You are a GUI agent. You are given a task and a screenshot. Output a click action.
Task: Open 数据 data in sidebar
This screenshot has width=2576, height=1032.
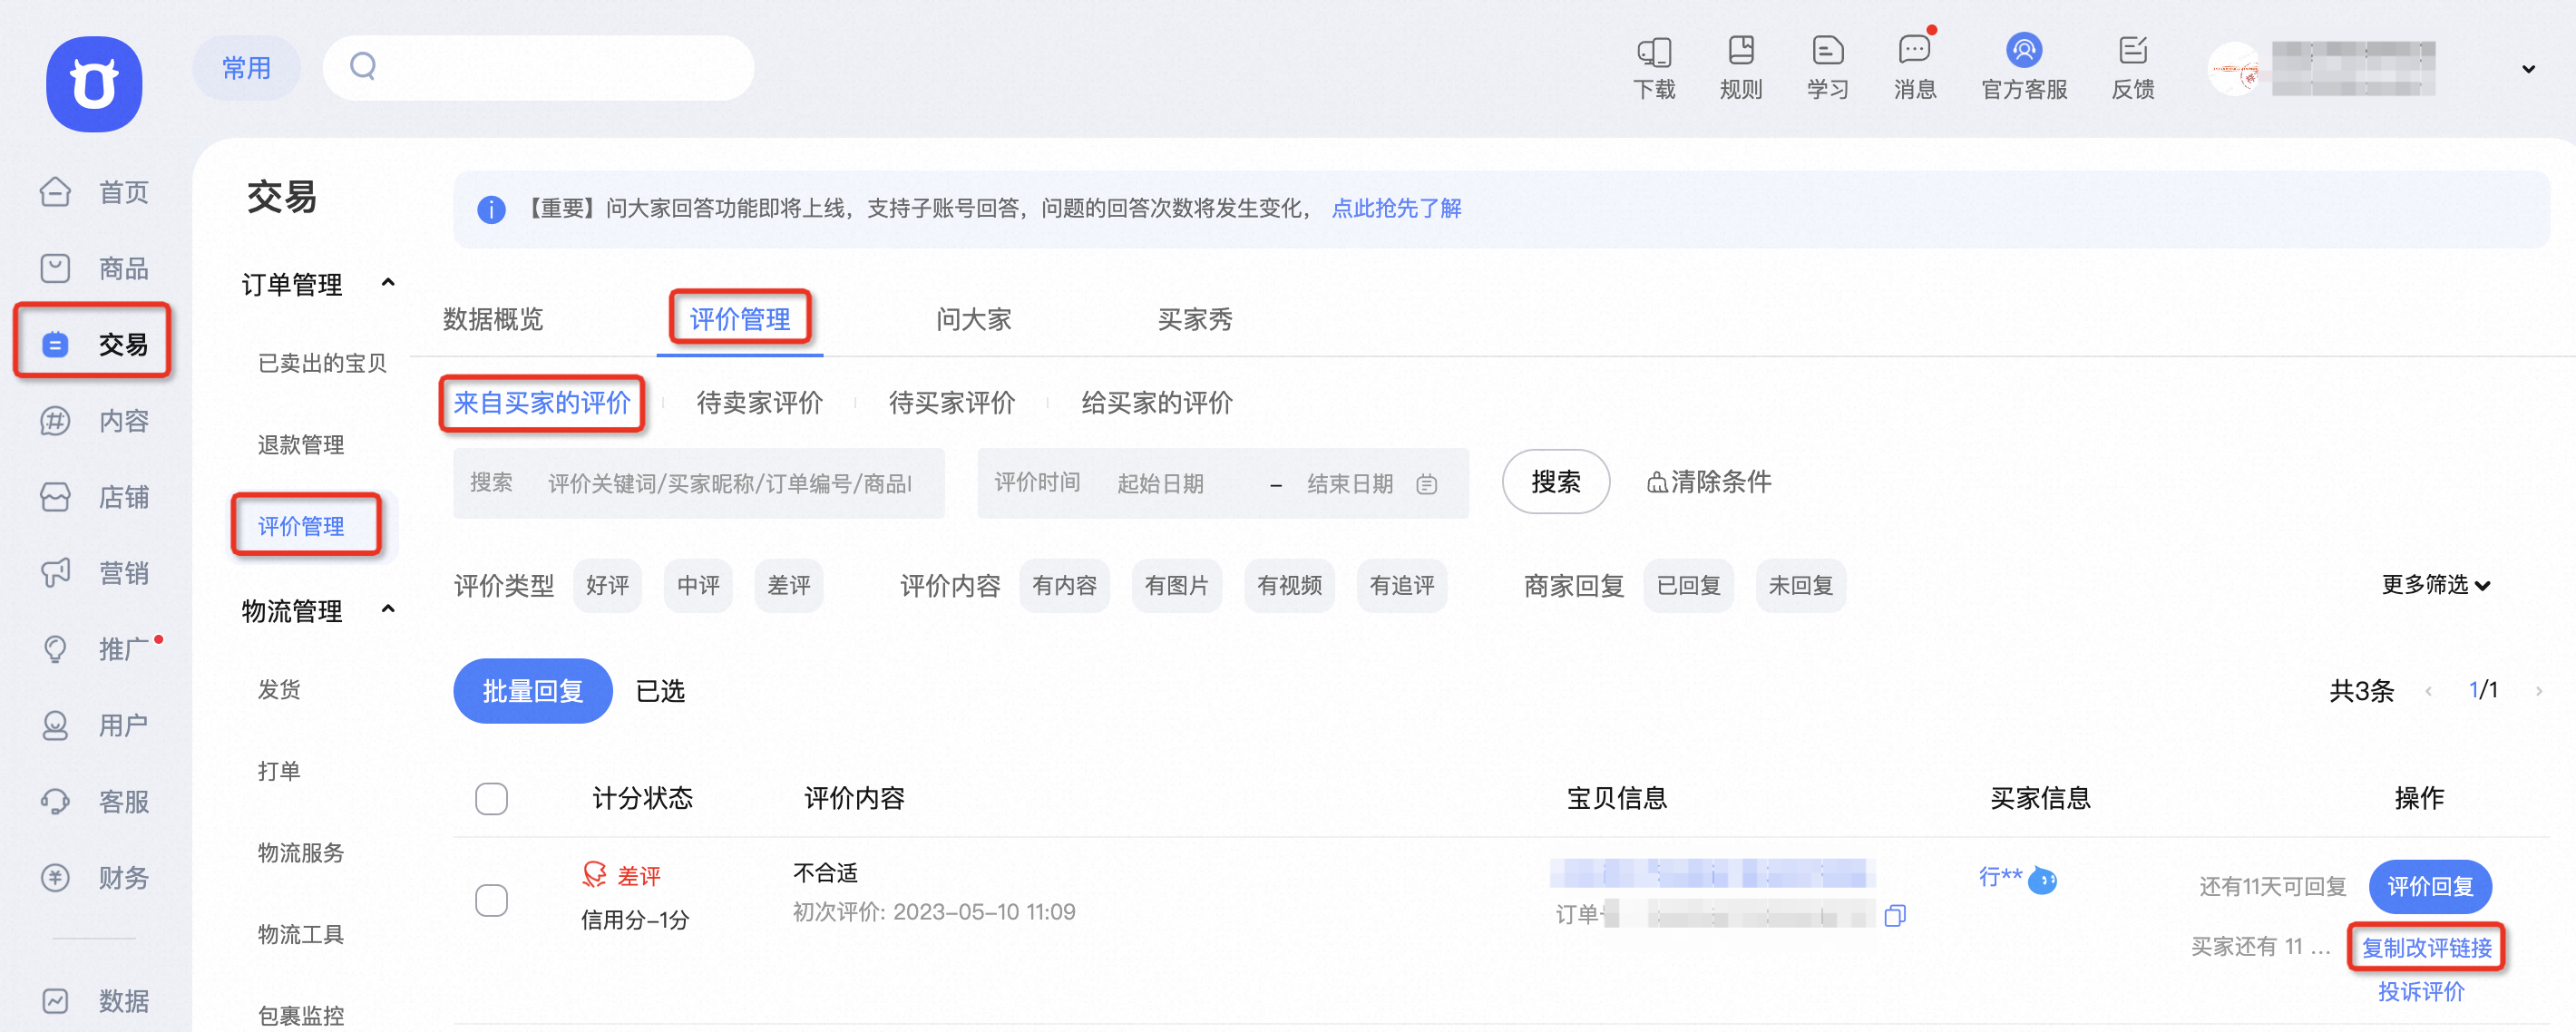click(95, 1001)
